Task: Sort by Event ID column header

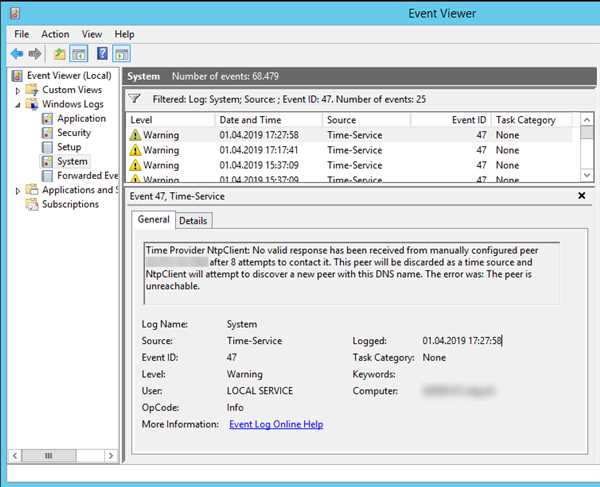Action: [451, 120]
